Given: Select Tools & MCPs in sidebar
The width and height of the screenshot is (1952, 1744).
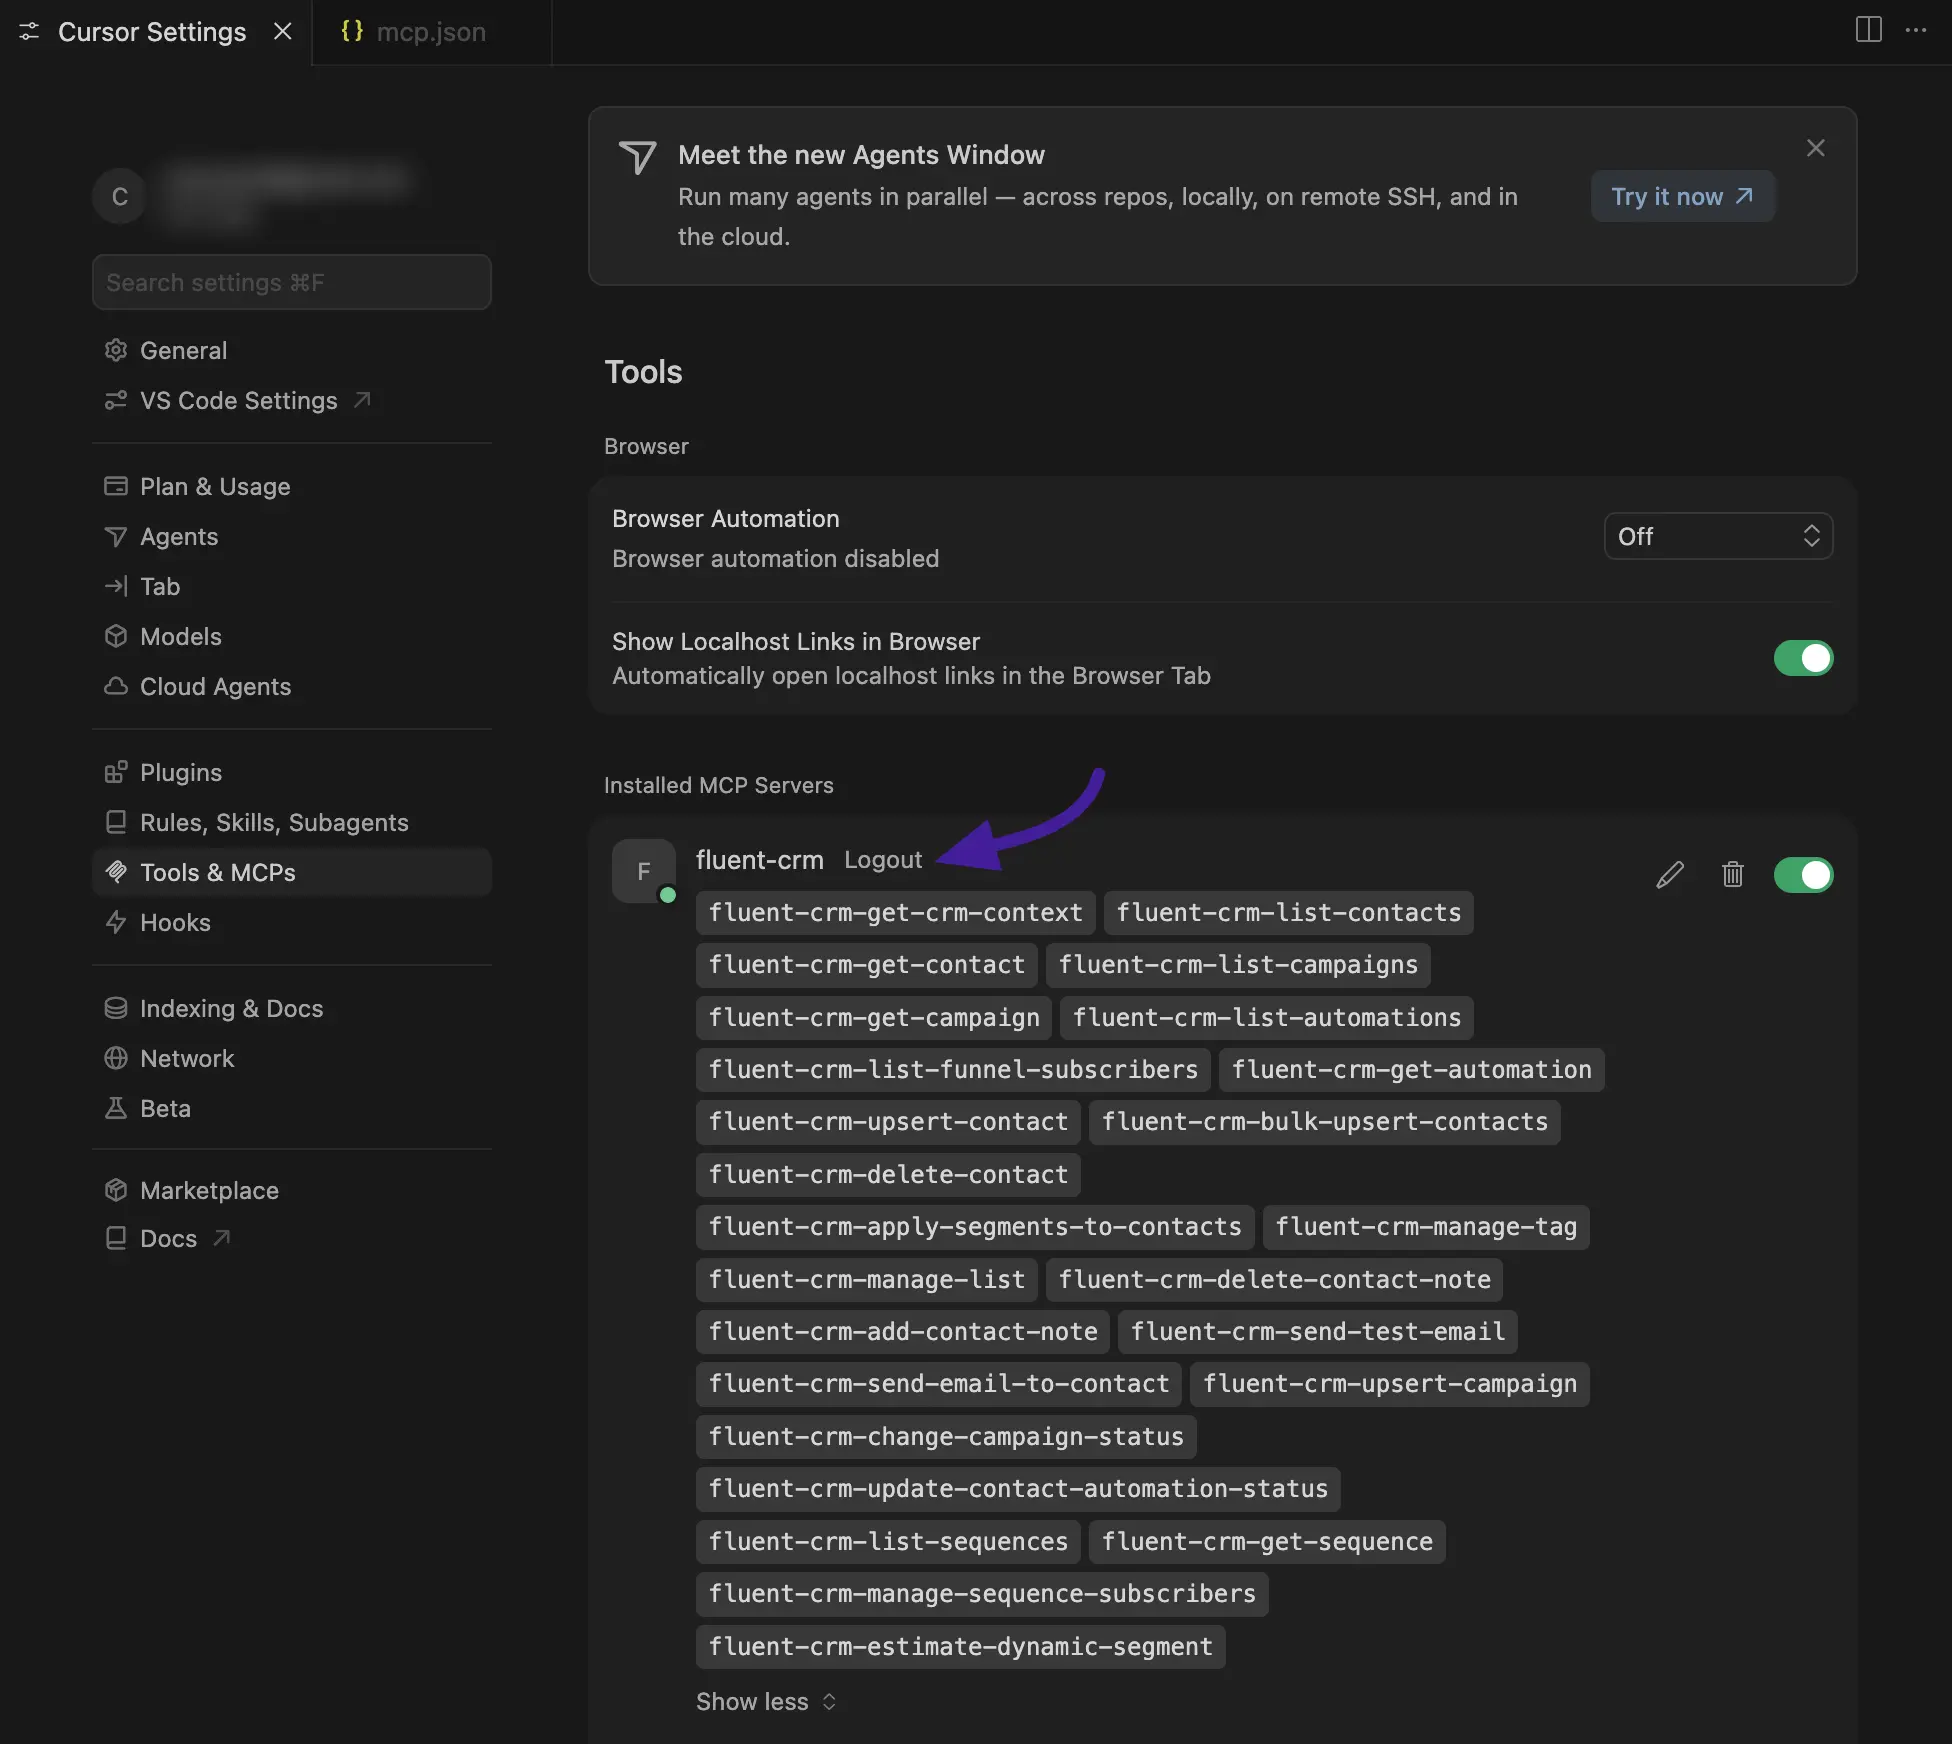Looking at the screenshot, I should pos(292,872).
